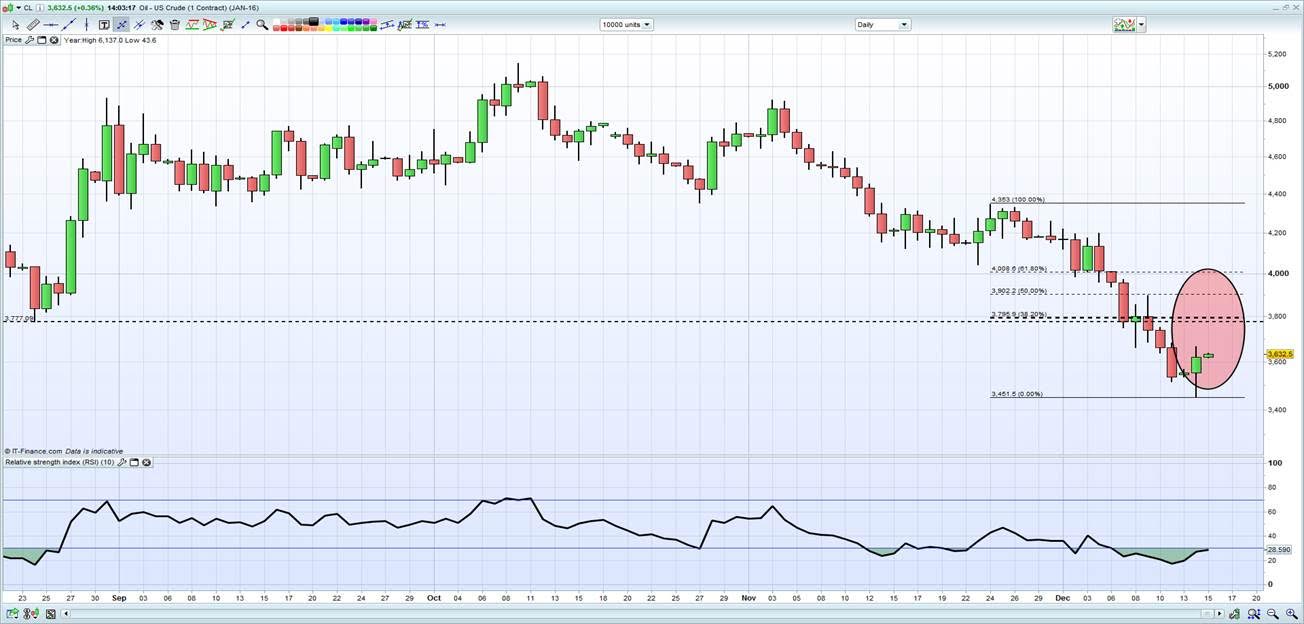Click the Price panel label
This screenshot has height=624, width=1304.
13,40
